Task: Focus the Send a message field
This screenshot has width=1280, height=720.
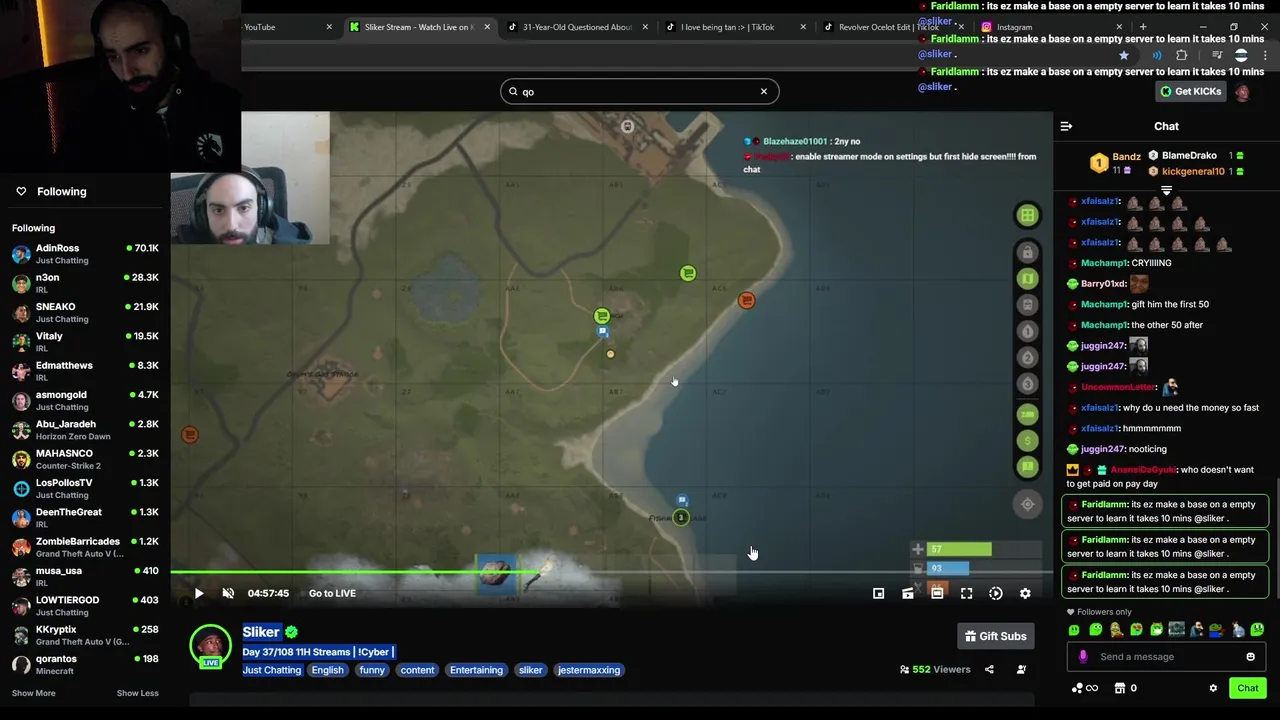Action: tap(1166, 657)
